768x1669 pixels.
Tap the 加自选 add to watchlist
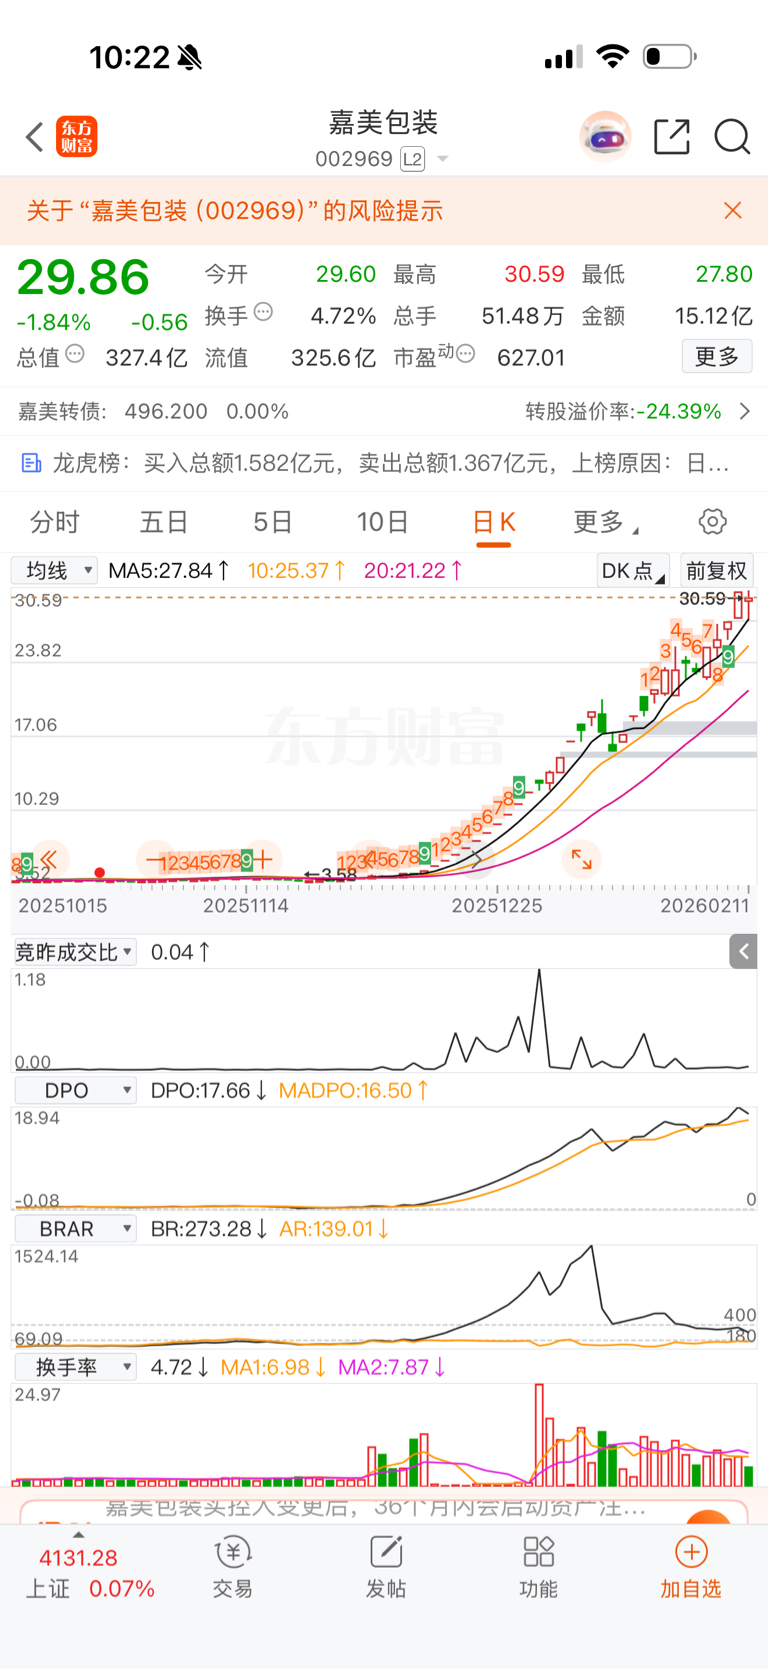(x=691, y=1567)
